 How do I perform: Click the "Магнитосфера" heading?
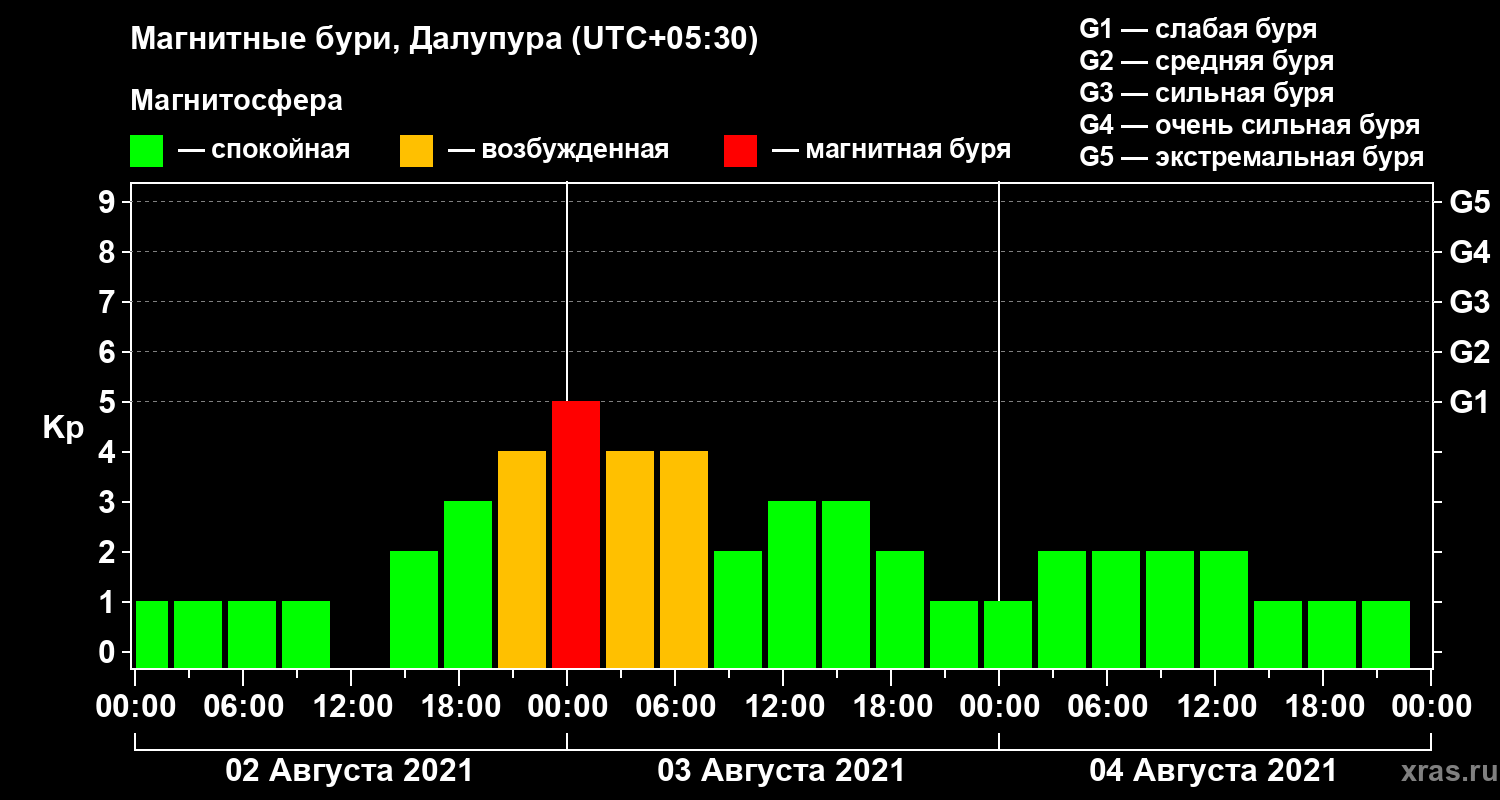coord(236,101)
